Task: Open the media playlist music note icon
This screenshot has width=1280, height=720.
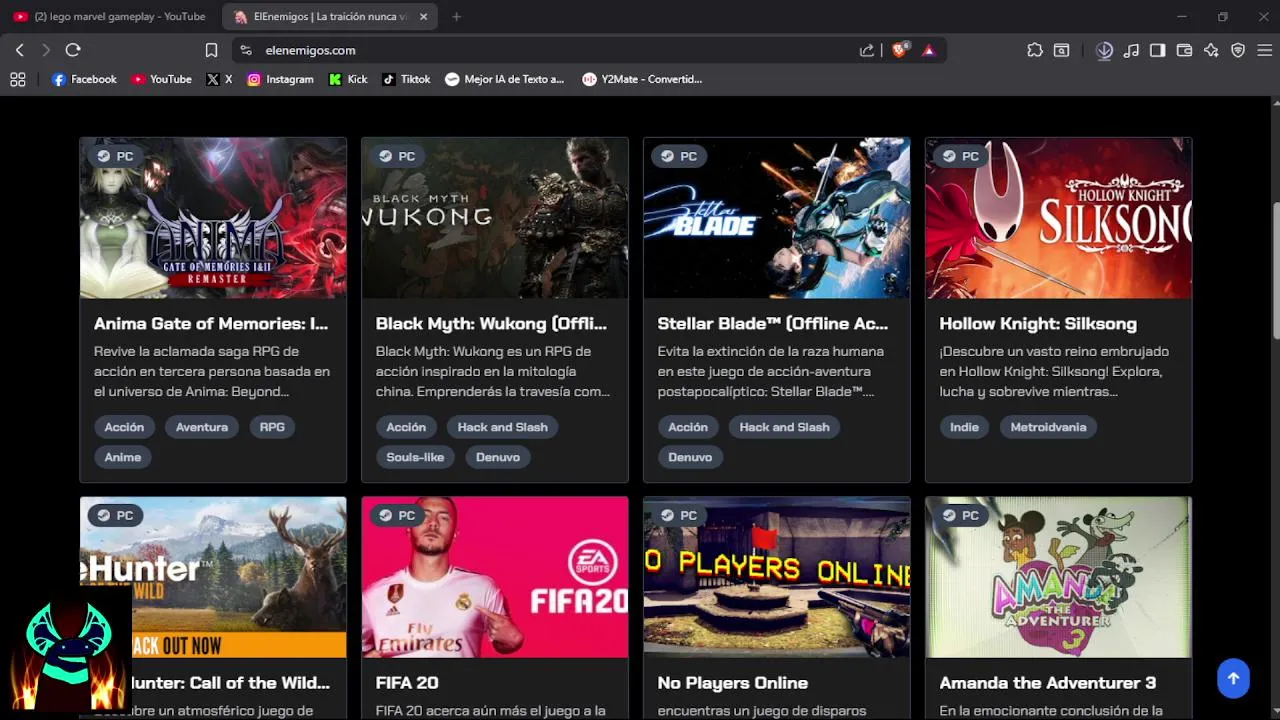Action: [1131, 50]
